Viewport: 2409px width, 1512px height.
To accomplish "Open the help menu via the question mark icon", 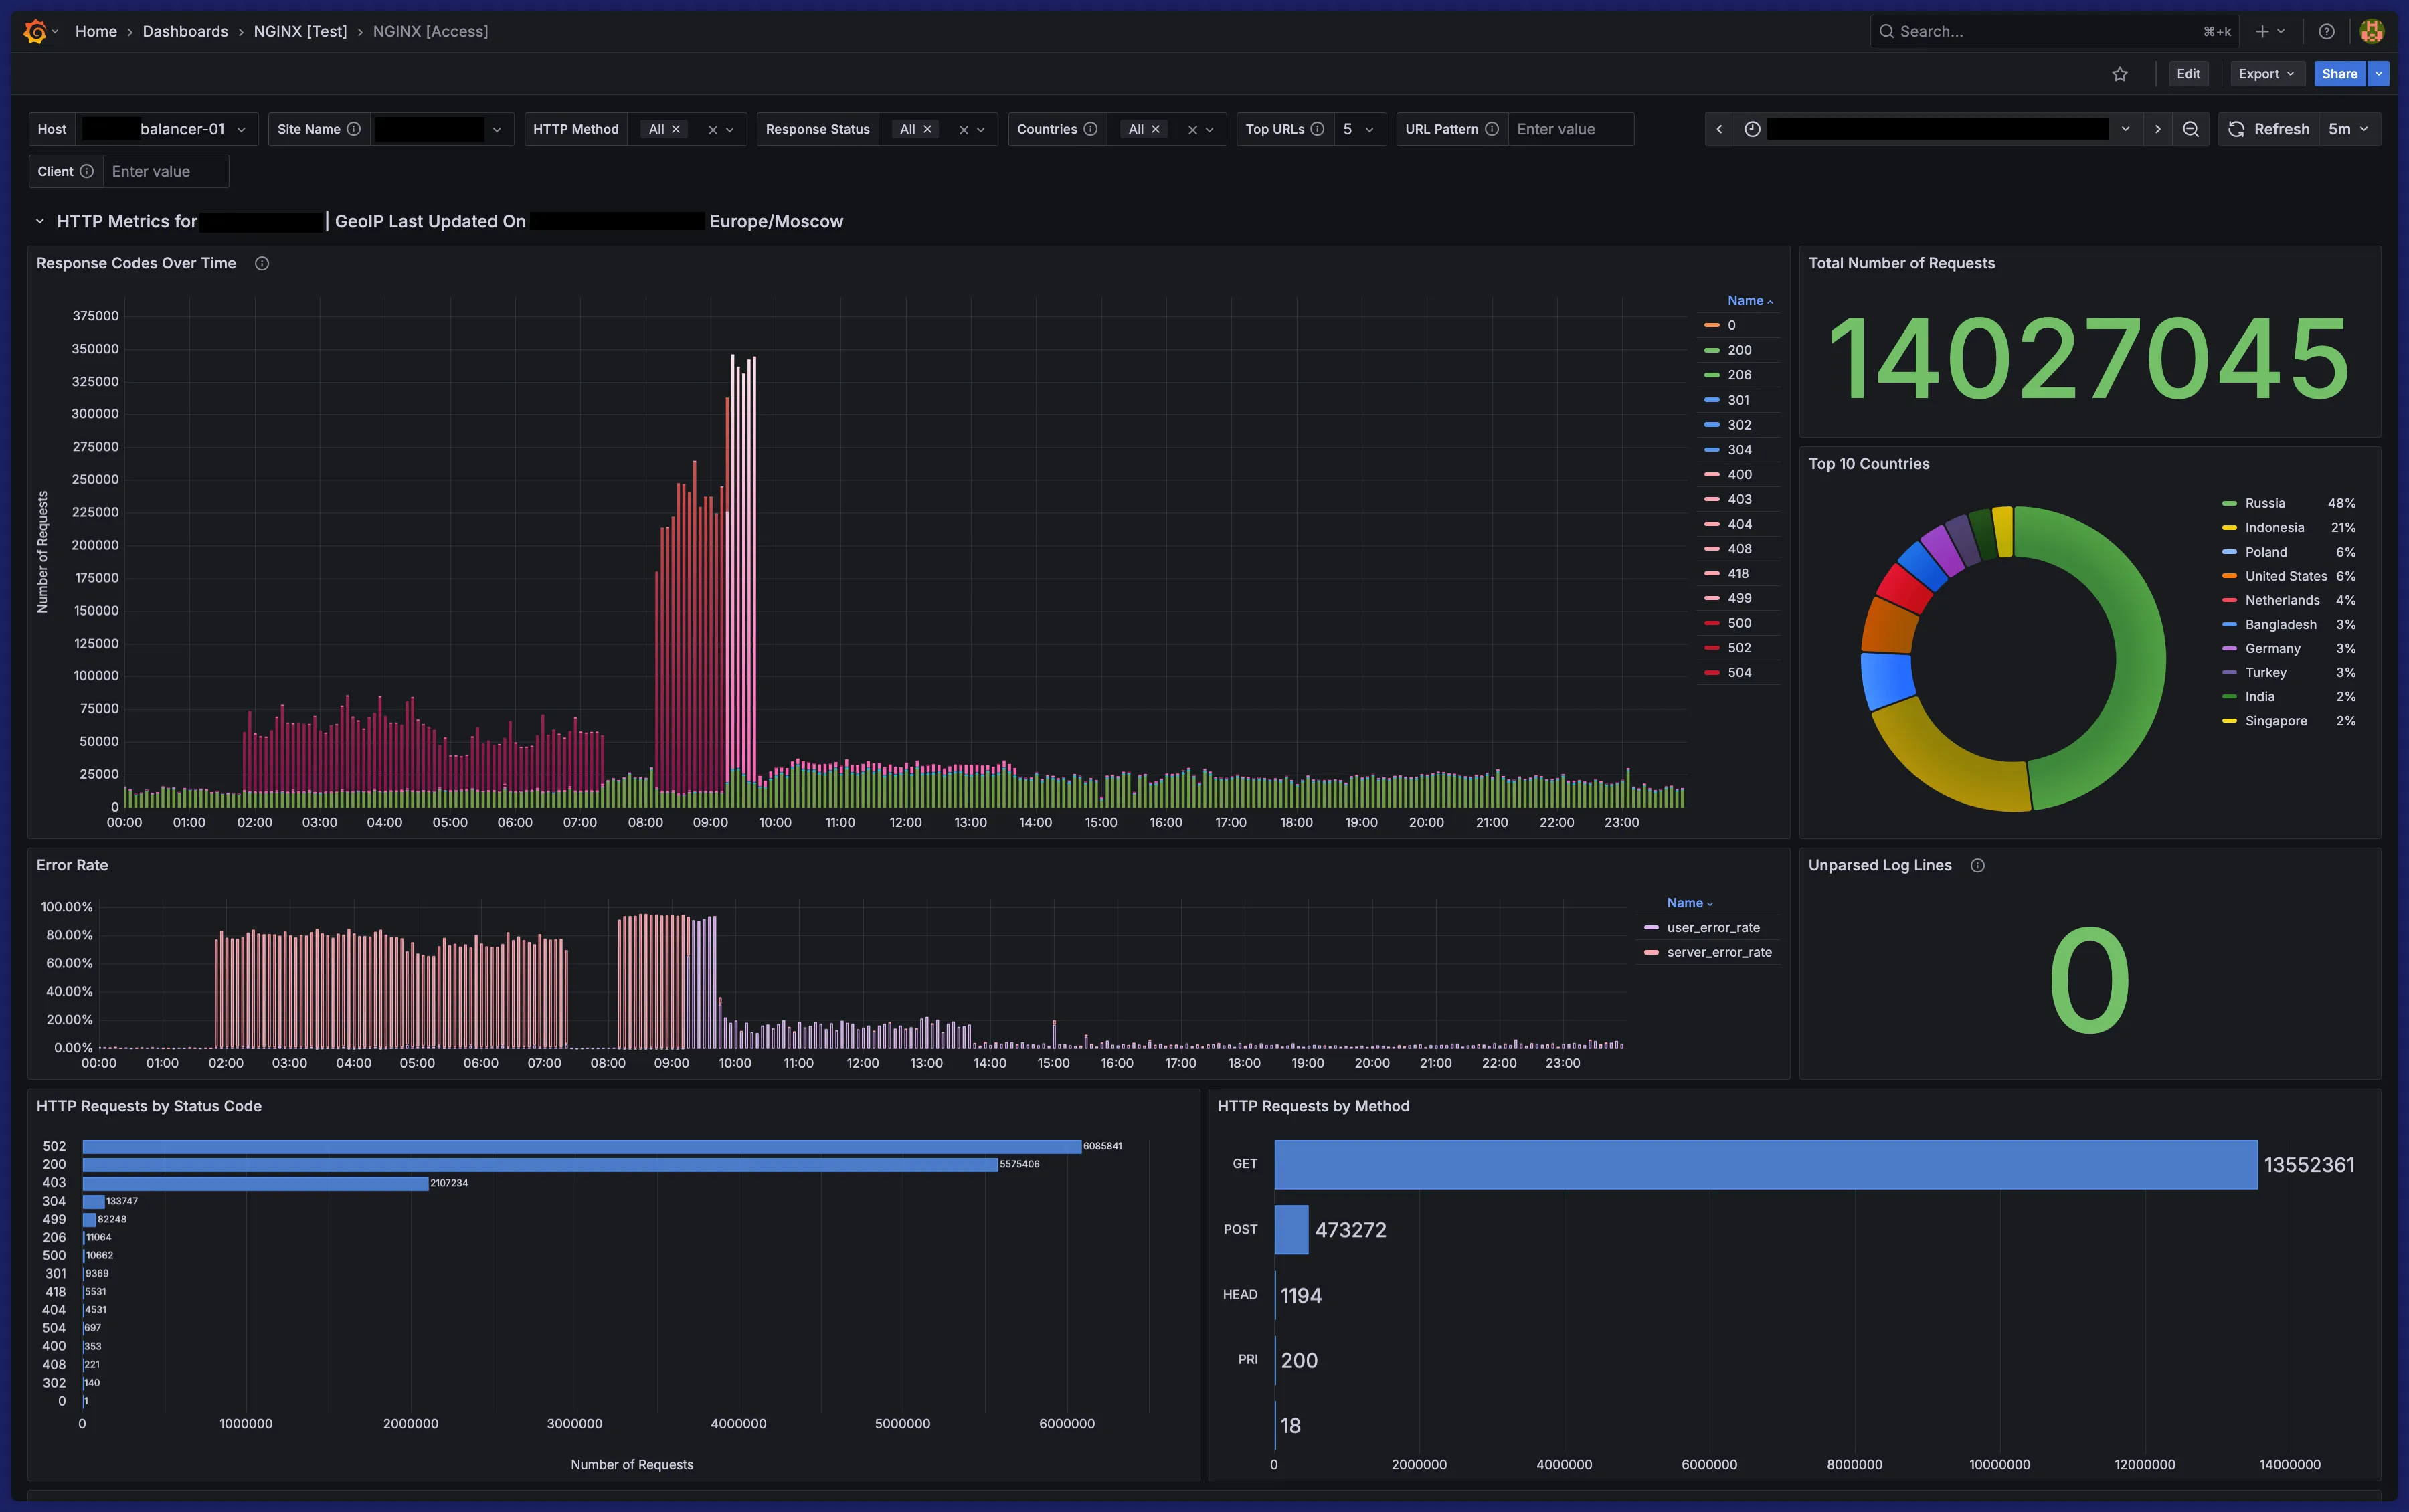I will [2327, 31].
